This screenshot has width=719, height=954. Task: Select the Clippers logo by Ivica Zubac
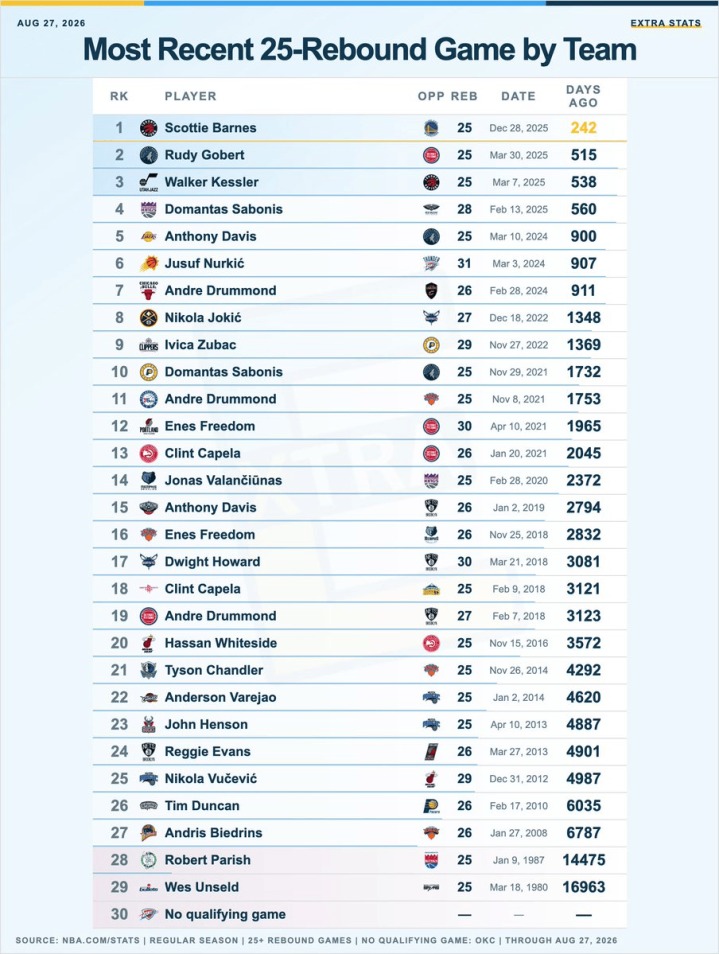pyautogui.click(x=148, y=345)
